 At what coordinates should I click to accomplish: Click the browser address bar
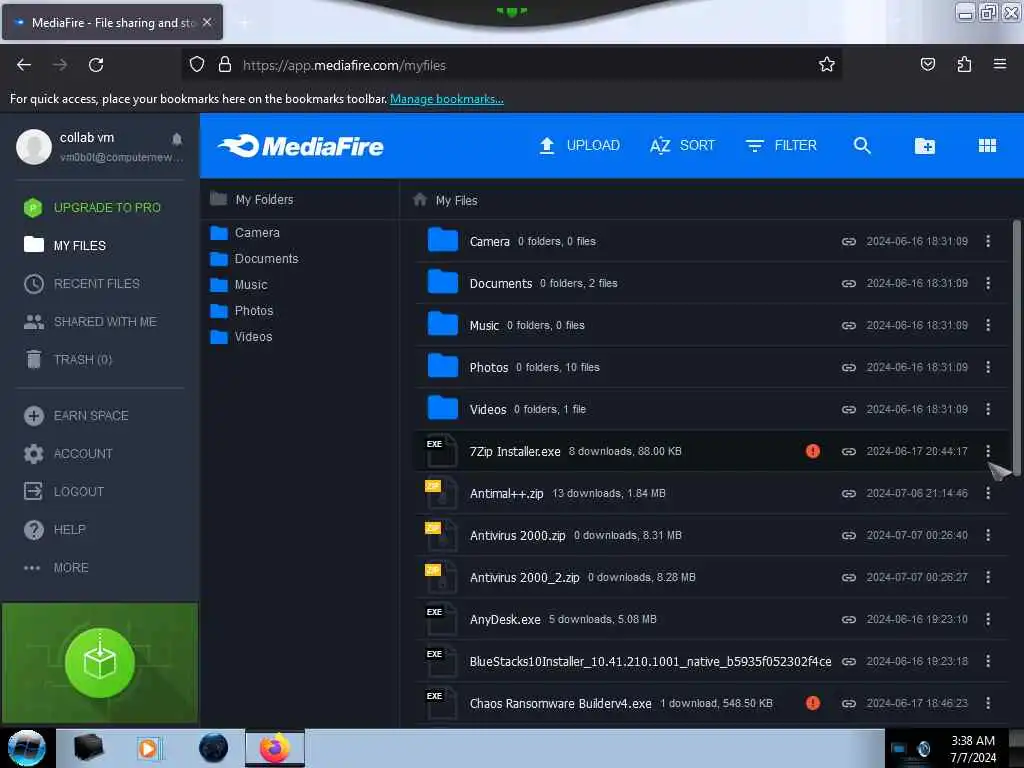[511, 65]
